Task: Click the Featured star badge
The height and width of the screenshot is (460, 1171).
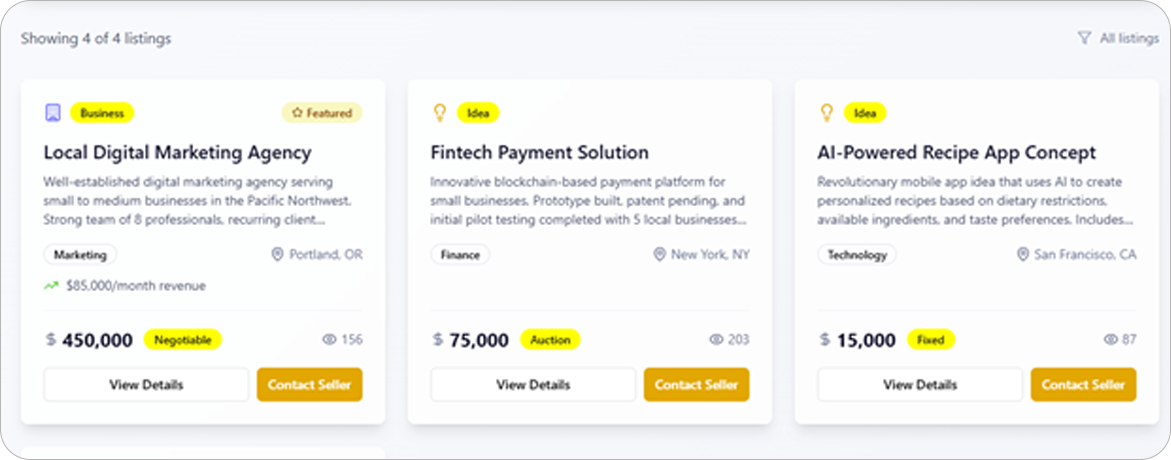Action: 322,113
